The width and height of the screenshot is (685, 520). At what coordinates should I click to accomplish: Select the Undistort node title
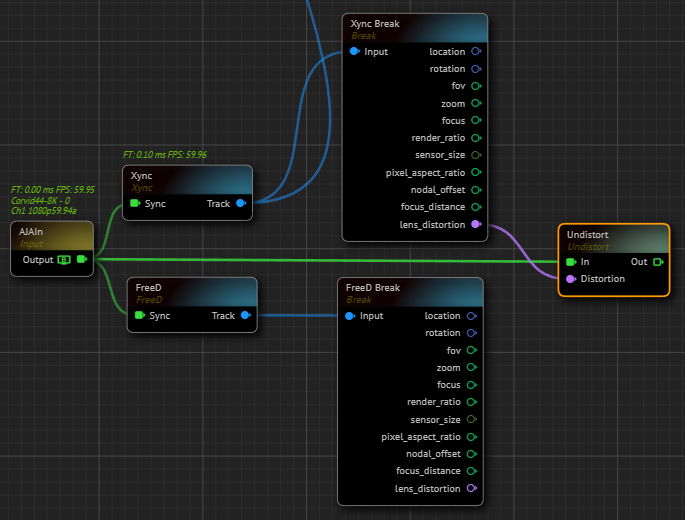pos(587,235)
